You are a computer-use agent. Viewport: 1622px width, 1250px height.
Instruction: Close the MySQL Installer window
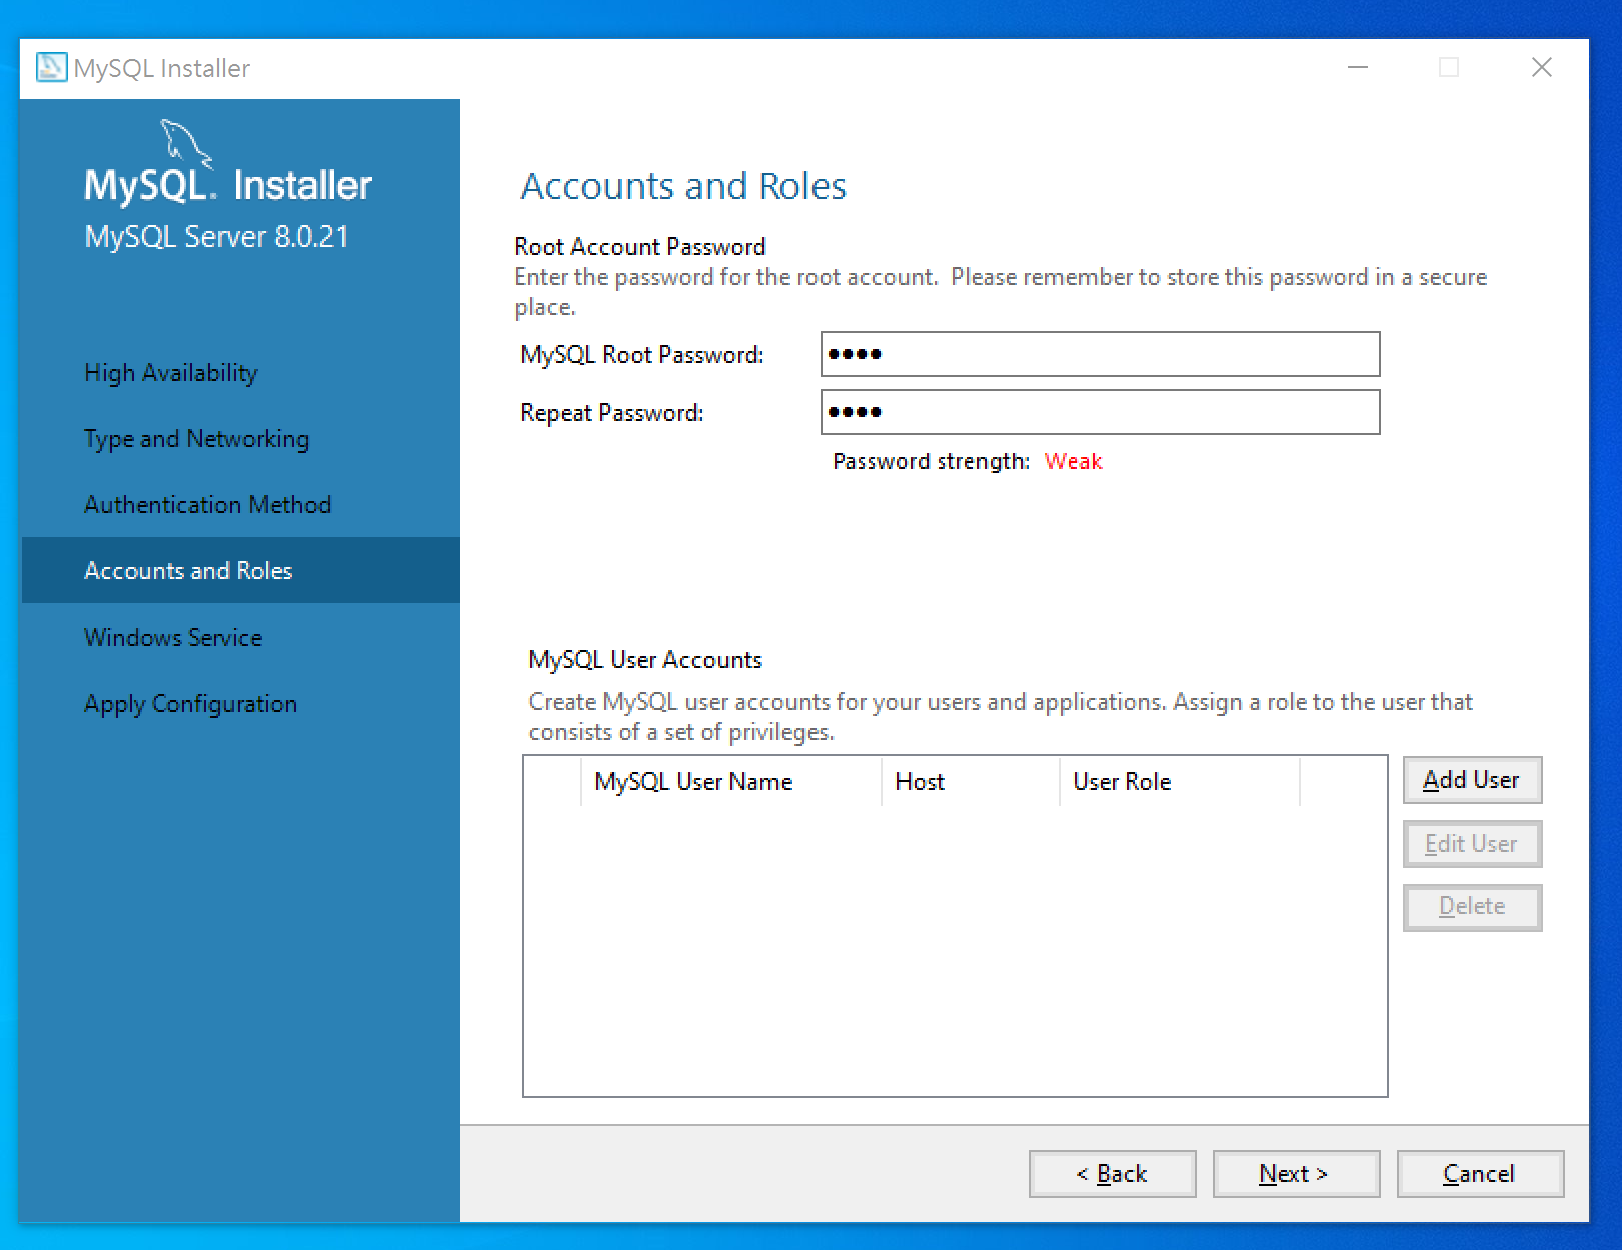[1542, 67]
